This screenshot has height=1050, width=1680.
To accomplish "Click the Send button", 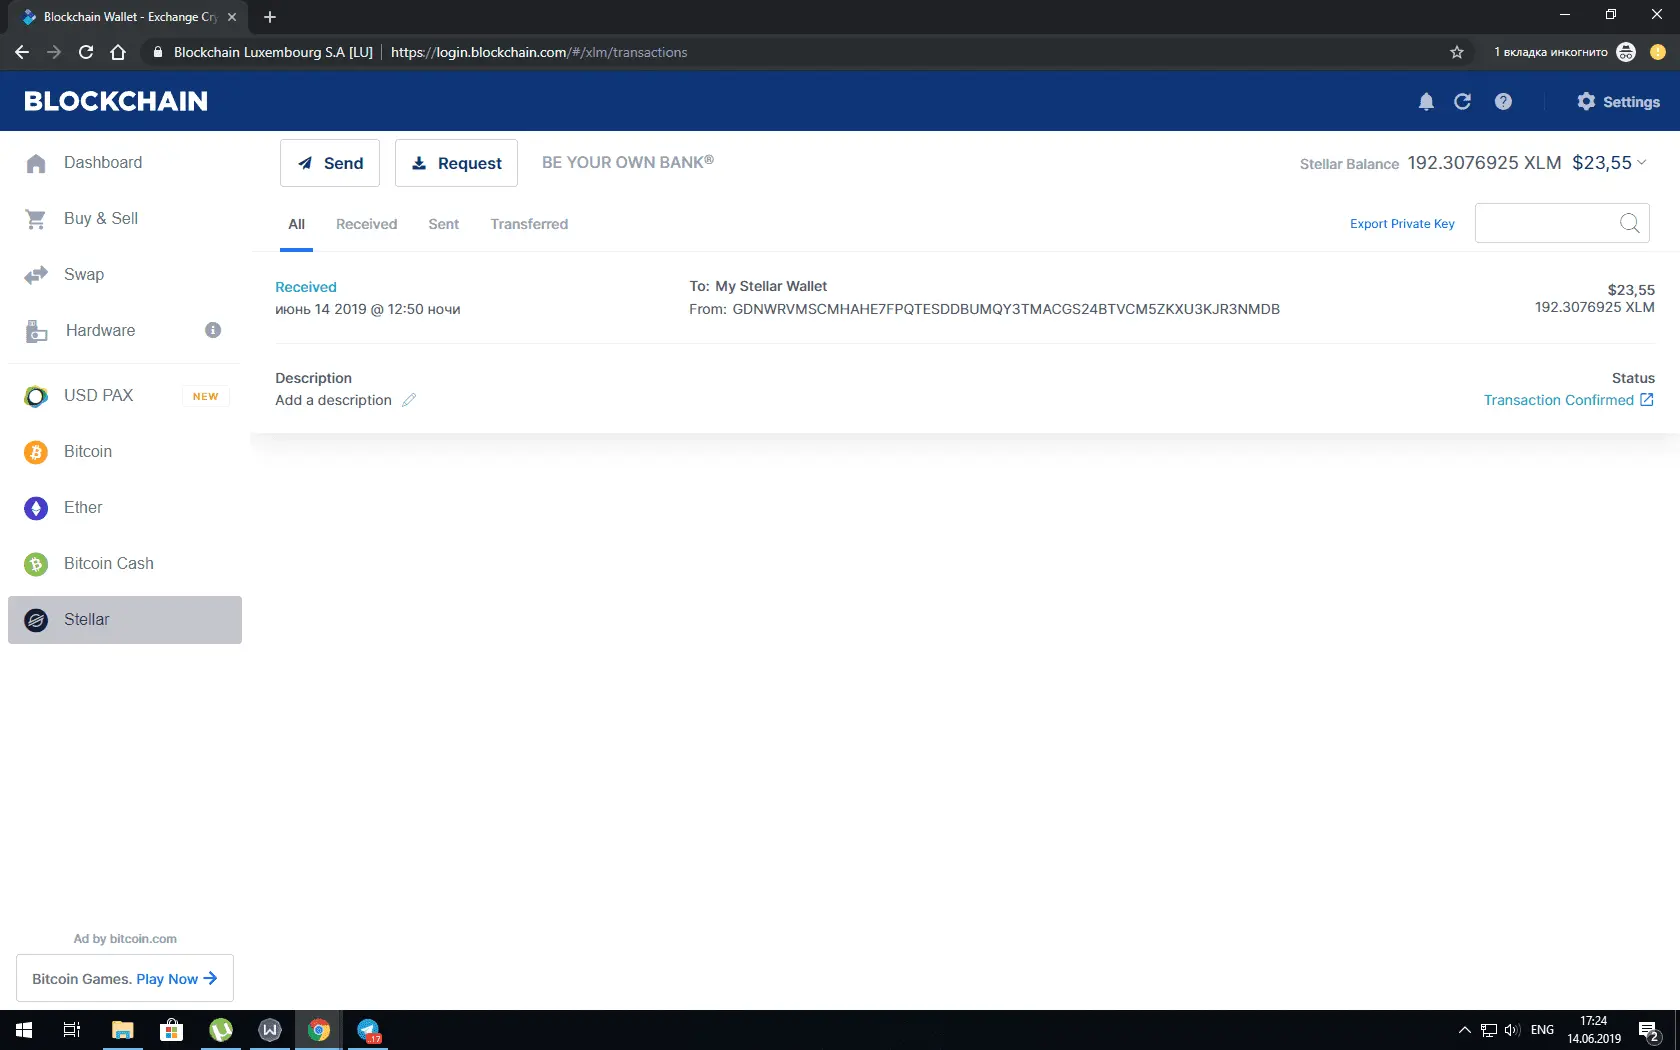I will click(330, 163).
